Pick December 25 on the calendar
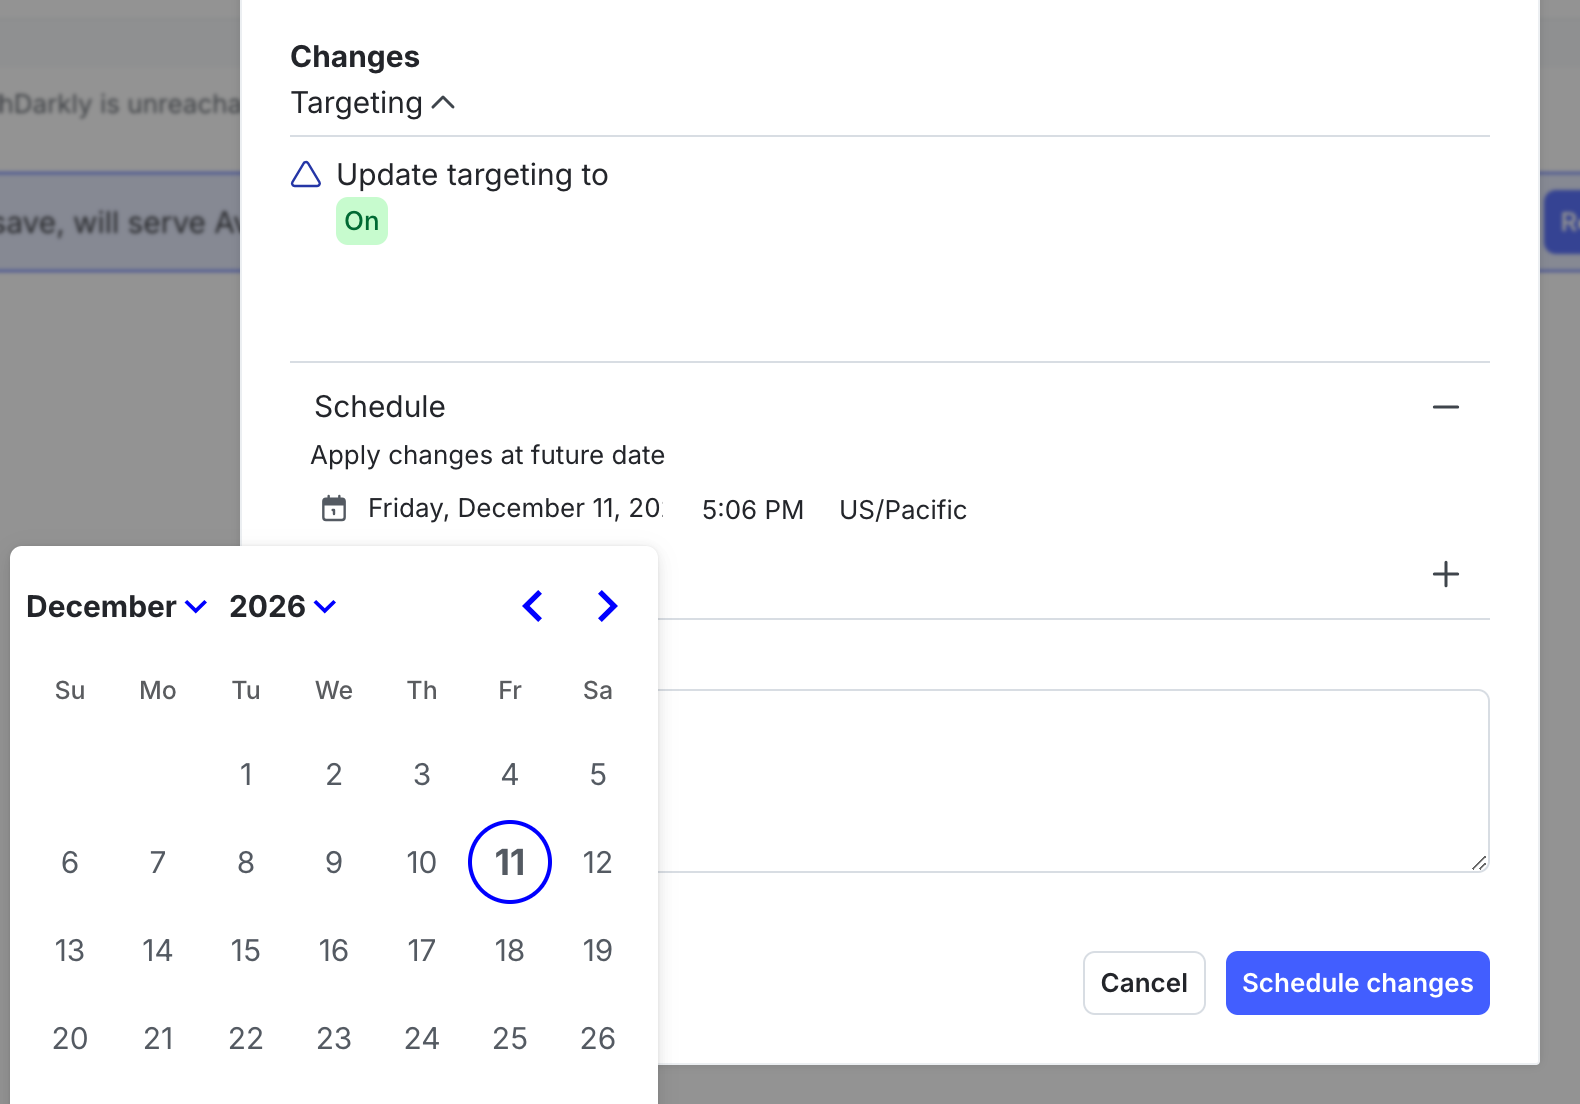This screenshot has height=1104, width=1580. 510,1038
